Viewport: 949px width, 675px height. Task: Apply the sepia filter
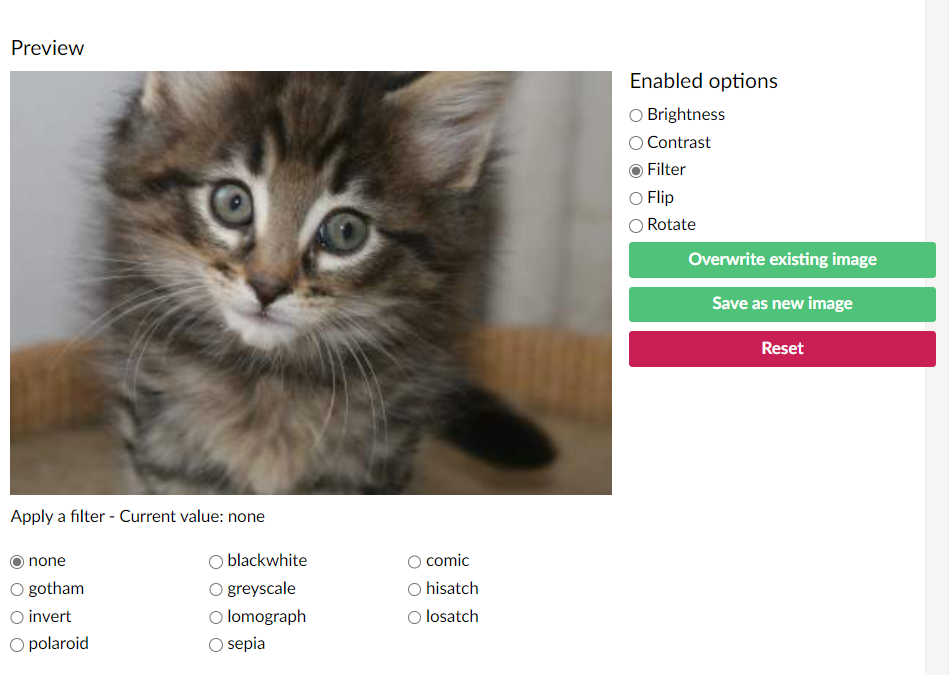[x=216, y=645]
